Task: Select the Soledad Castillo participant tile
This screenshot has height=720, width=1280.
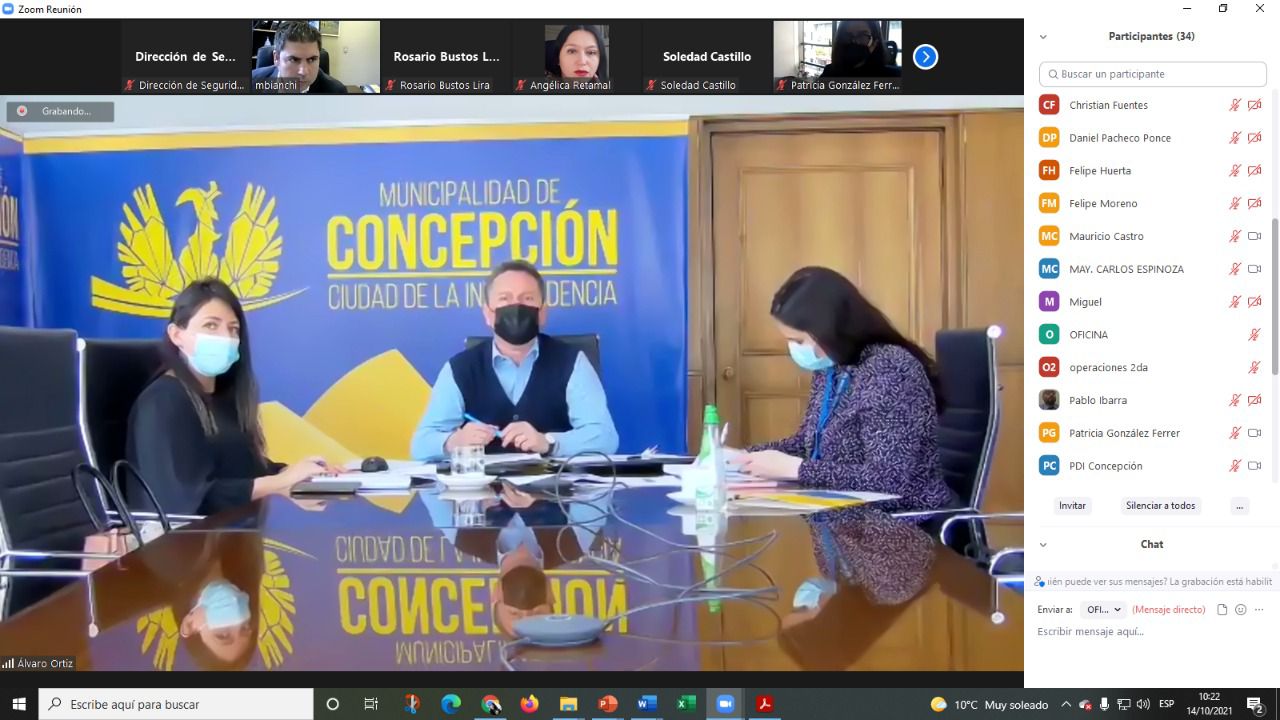Action: tap(707, 57)
